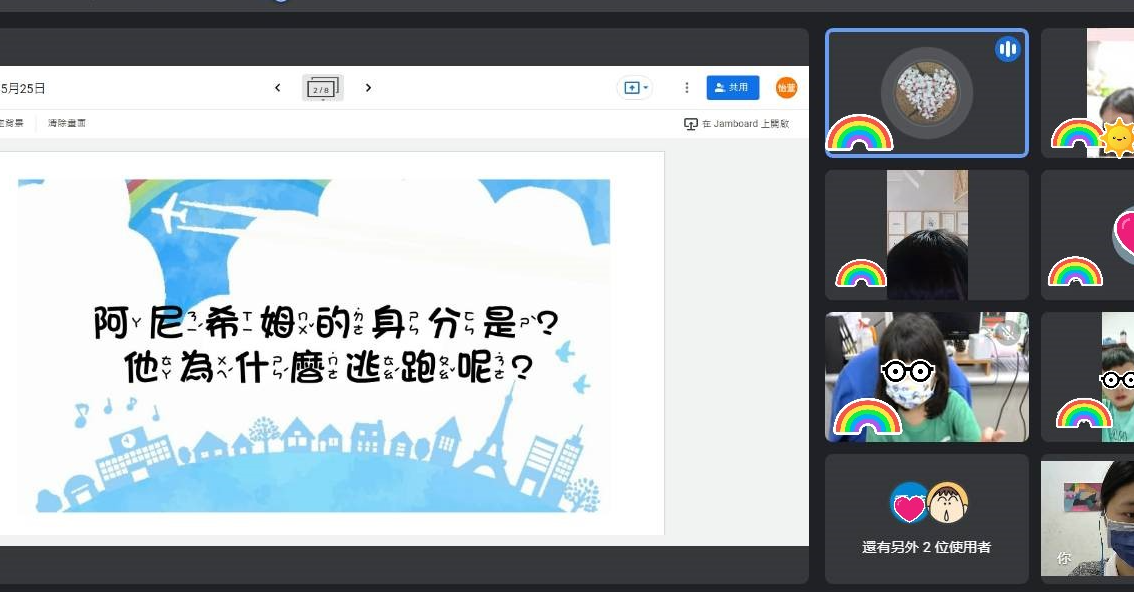Select the tile of girl wearing mask
Viewport: 1134px width, 594px height.
point(926,377)
